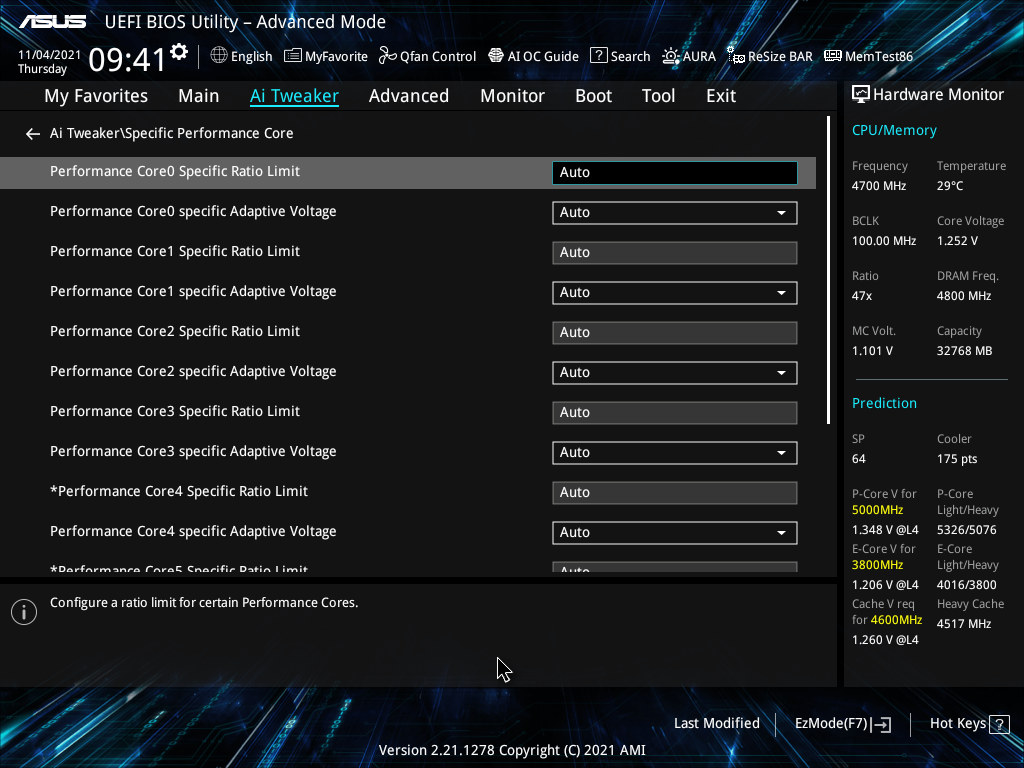The width and height of the screenshot is (1024, 768).
Task: Switch to My Favorites tab
Action: [96, 96]
